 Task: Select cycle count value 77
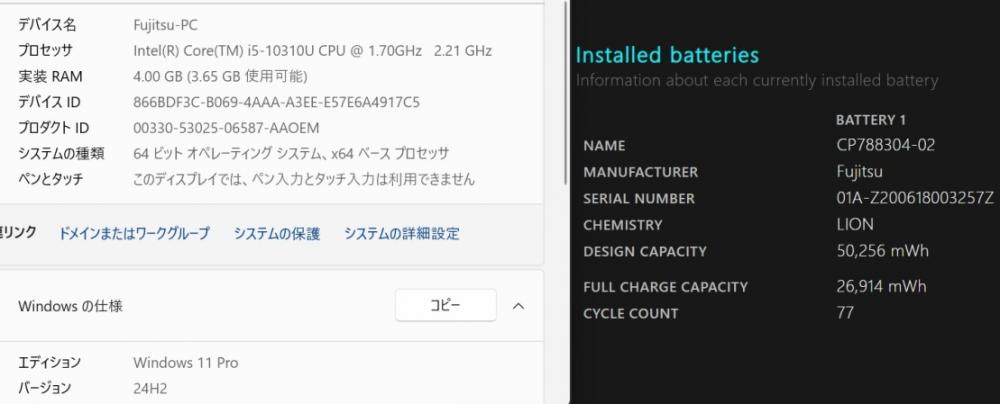844,313
